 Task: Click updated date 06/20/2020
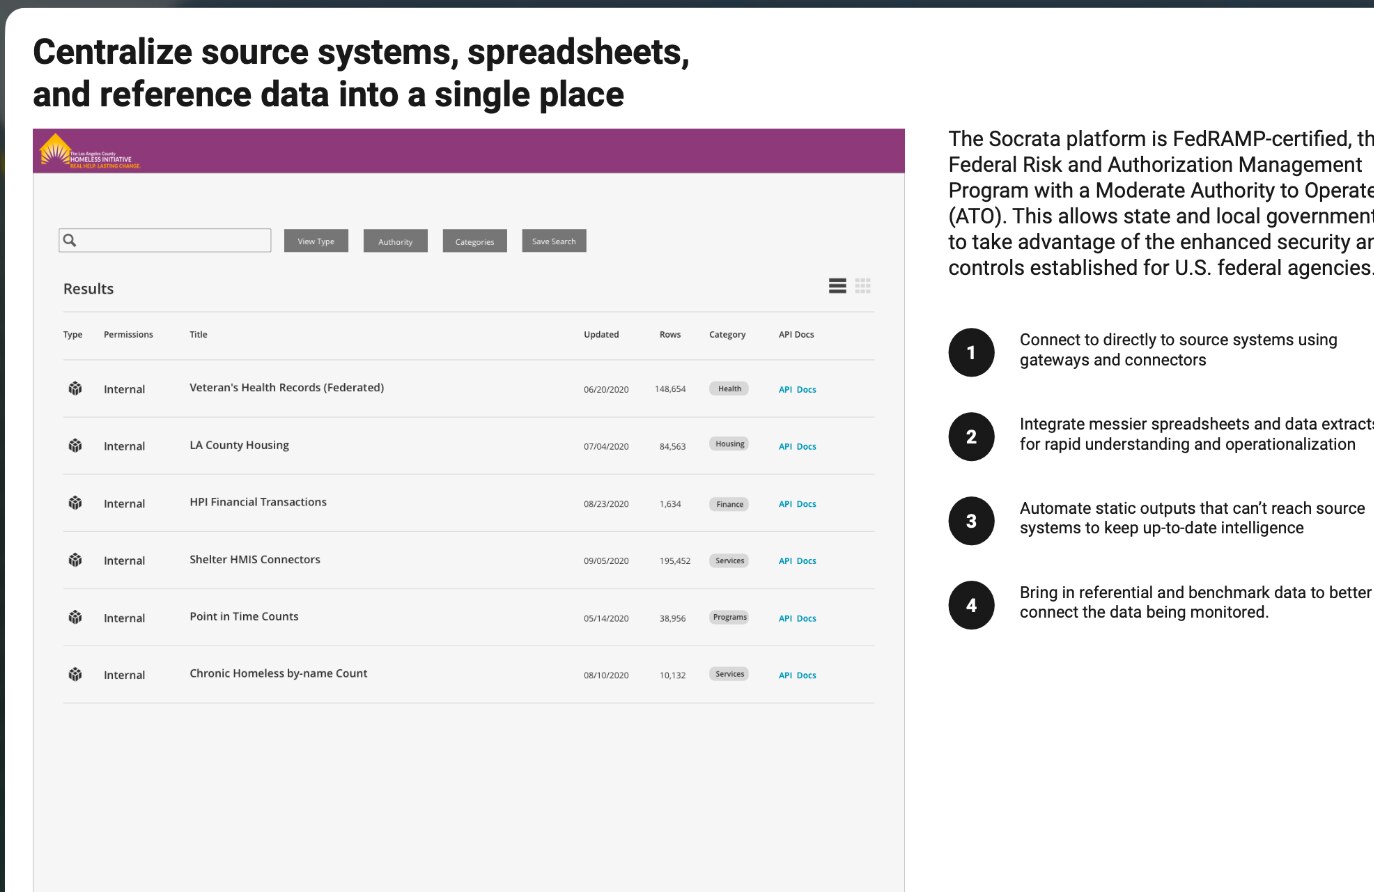click(606, 390)
